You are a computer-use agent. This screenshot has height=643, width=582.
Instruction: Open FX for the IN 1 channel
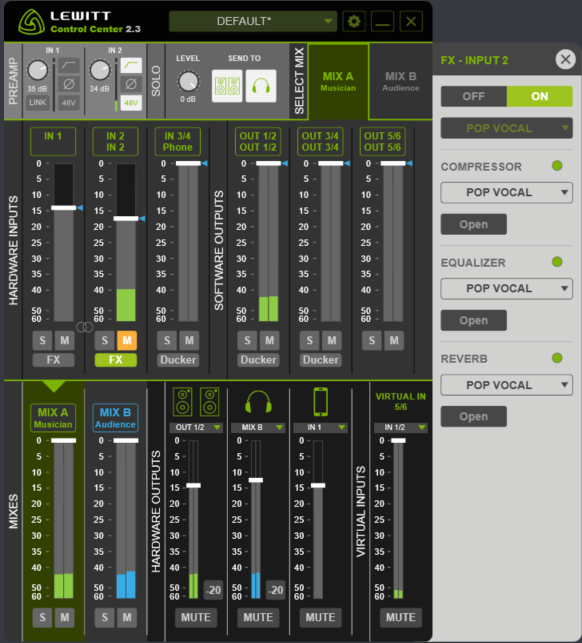click(x=53, y=360)
